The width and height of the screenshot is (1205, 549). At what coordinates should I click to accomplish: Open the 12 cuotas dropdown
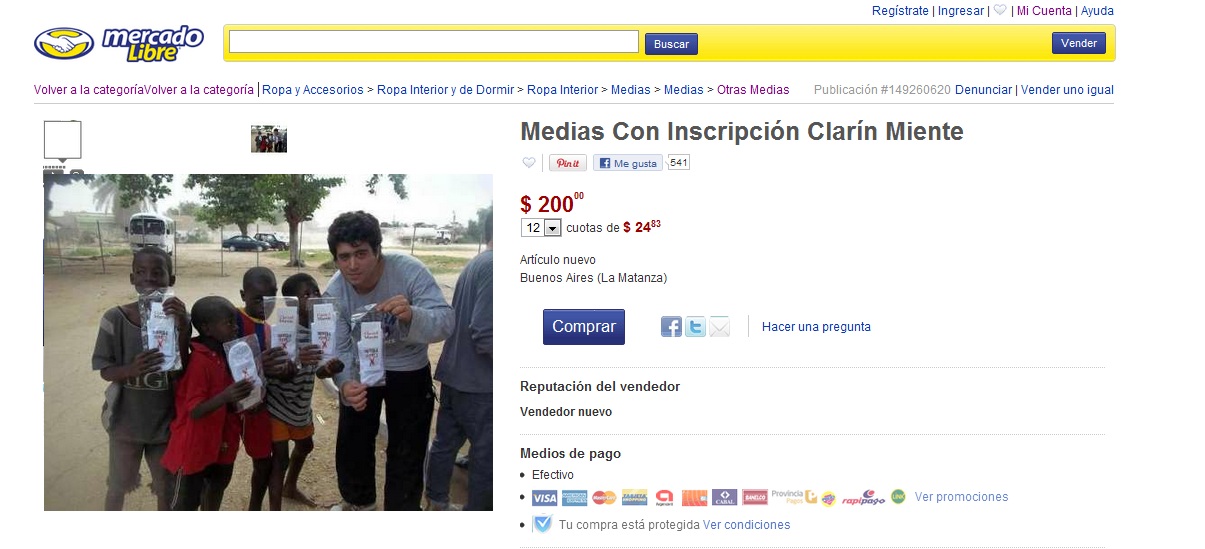[x=541, y=228]
